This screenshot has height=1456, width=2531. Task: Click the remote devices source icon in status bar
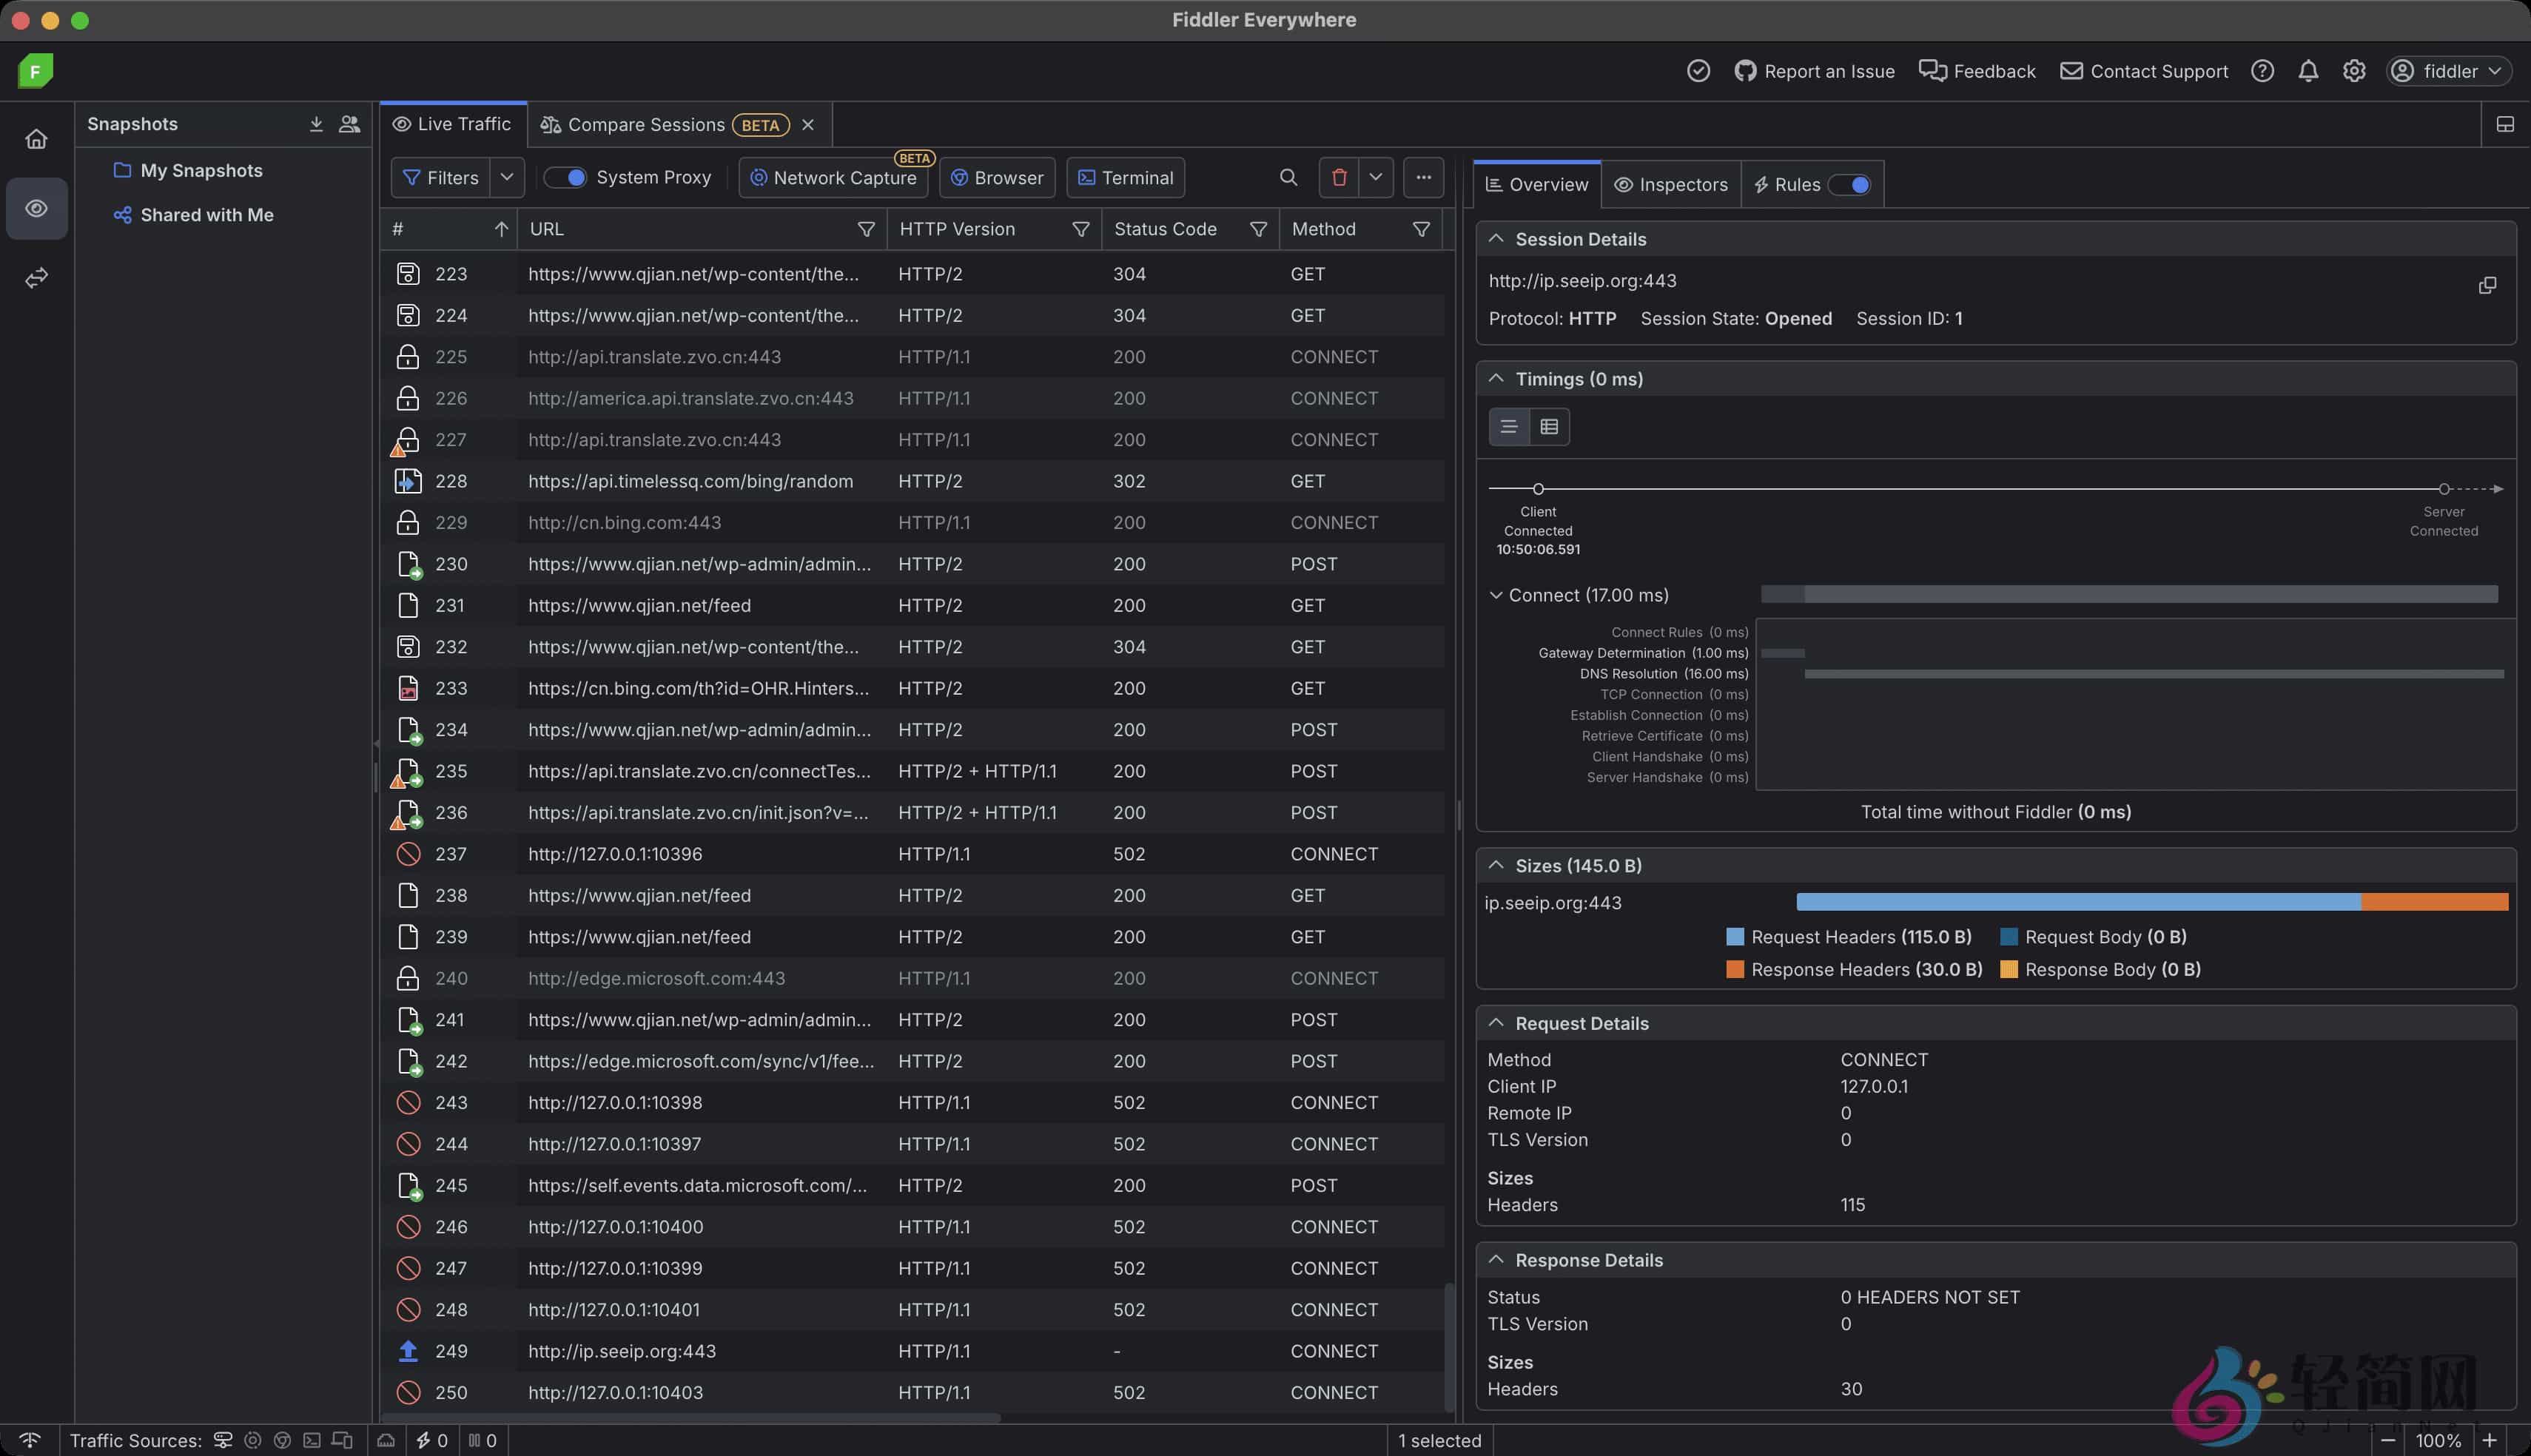(342, 1440)
